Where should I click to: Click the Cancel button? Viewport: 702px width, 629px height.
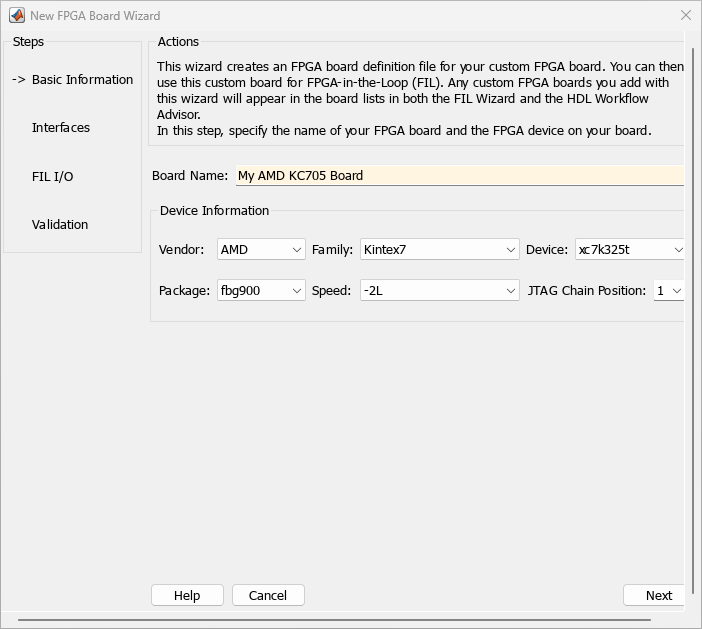pyautogui.click(x=268, y=595)
